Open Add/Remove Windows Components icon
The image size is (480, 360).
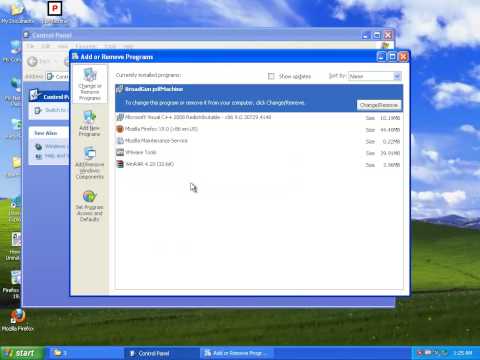pyautogui.click(x=90, y=154)
